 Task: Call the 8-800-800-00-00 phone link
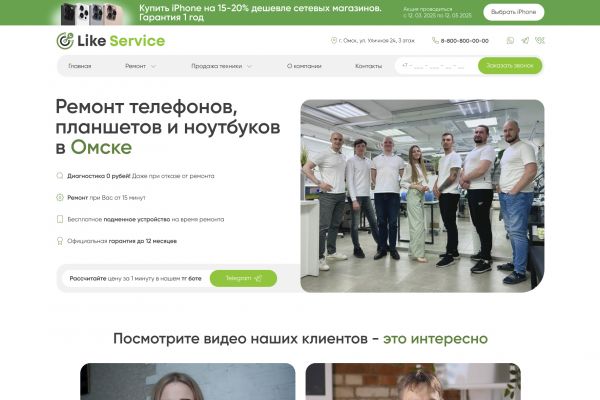465,41
